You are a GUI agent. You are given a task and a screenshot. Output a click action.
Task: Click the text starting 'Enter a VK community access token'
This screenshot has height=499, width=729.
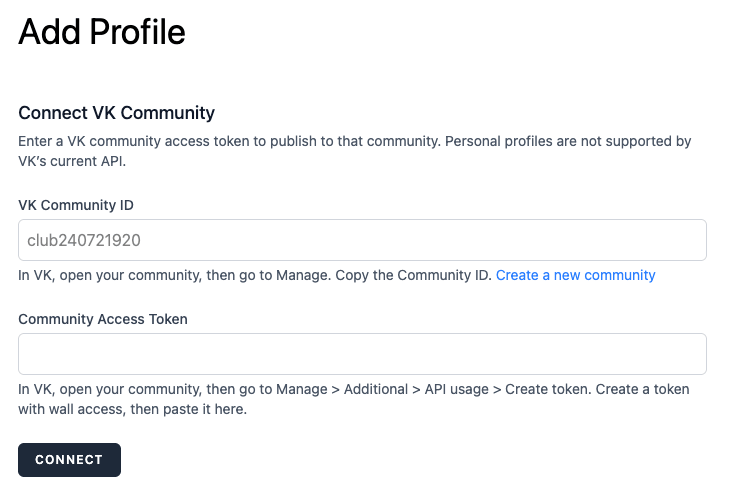click(355, 151)
